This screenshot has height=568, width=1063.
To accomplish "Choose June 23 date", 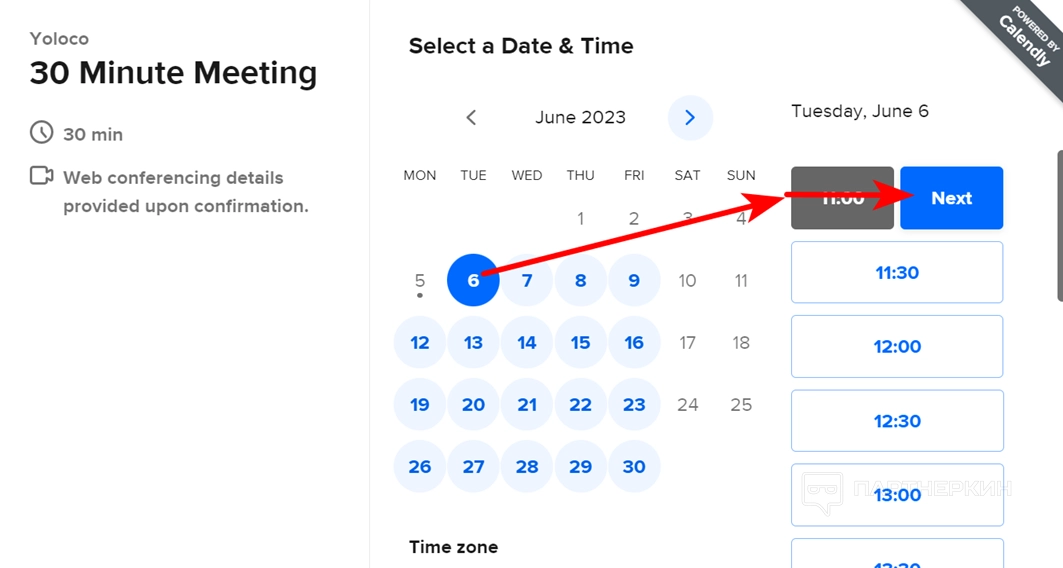I will pyautogui.click(x=634, y=405).
